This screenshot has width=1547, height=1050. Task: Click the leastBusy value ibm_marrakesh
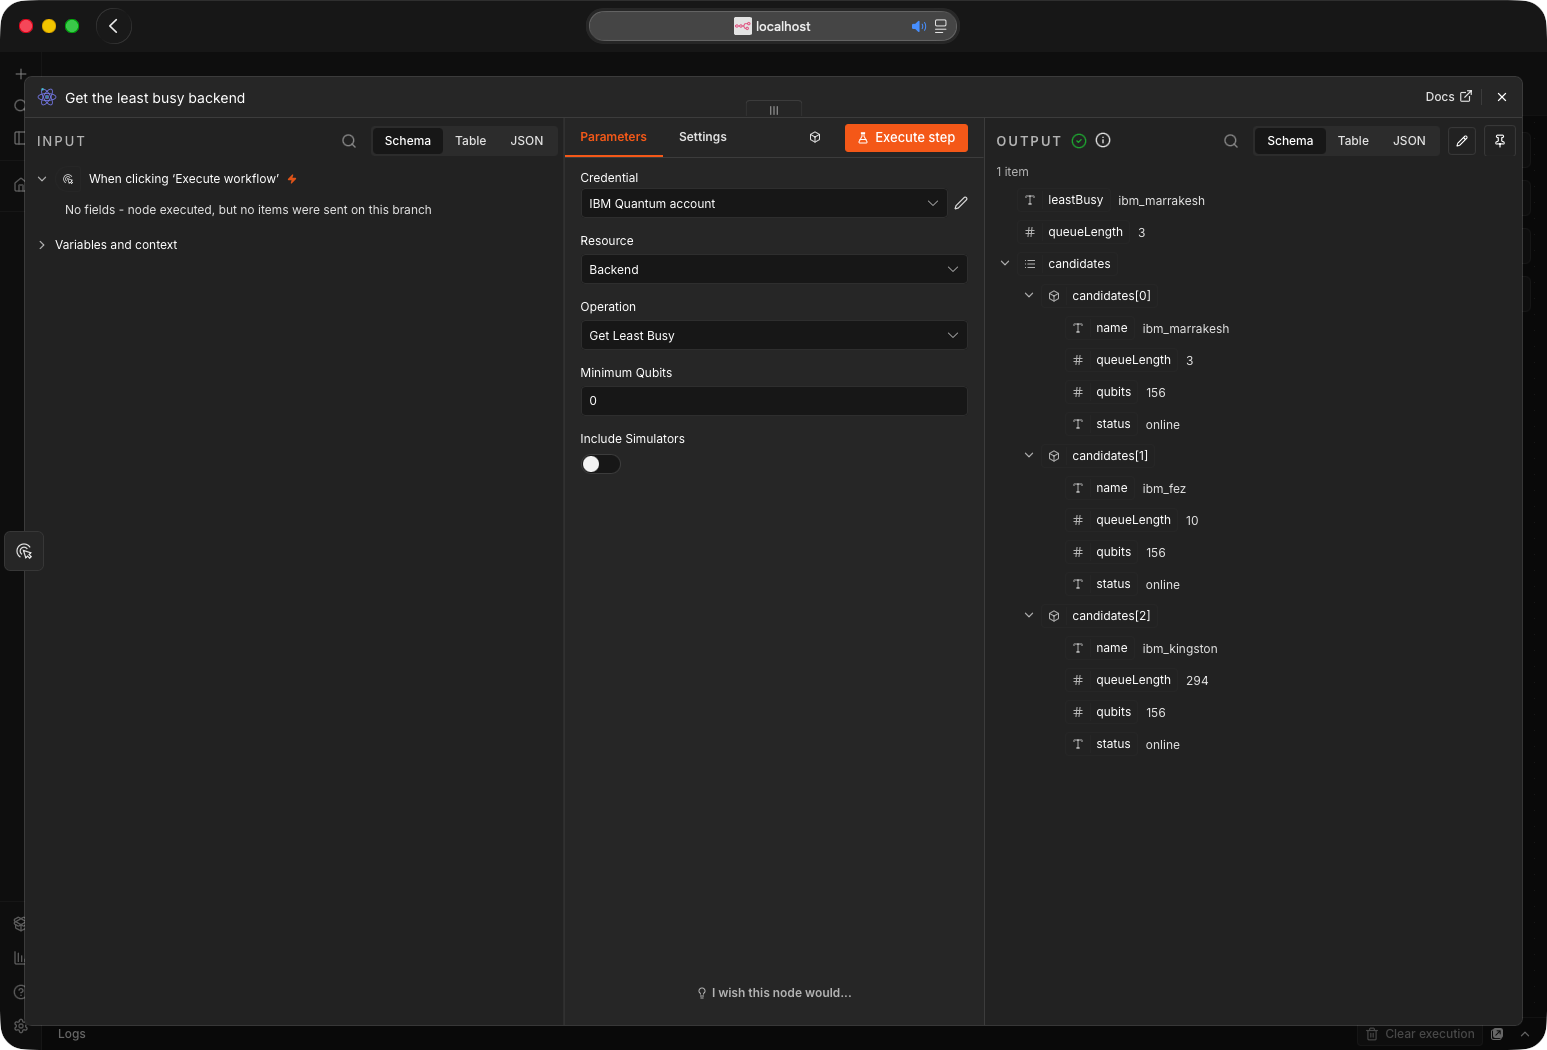[1161, 201]
